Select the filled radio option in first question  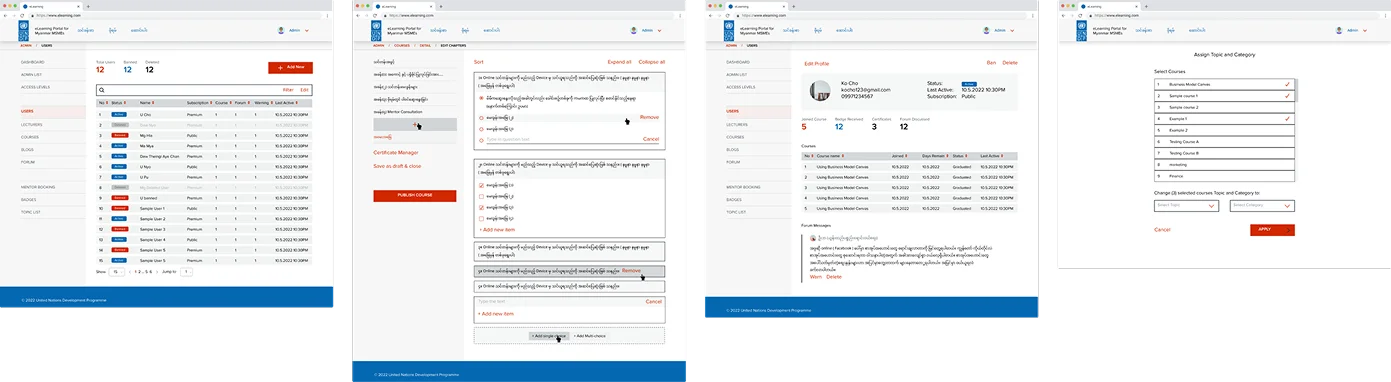click(482, 98)
